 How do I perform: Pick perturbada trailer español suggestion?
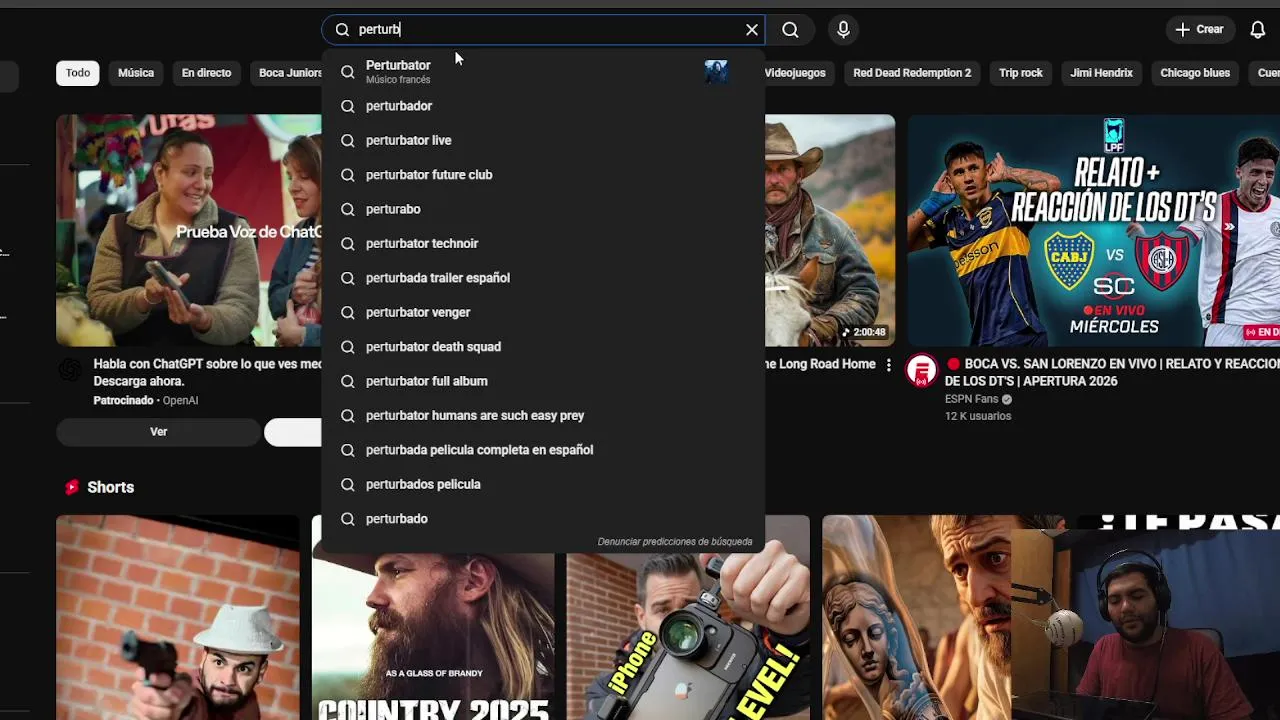543,278
